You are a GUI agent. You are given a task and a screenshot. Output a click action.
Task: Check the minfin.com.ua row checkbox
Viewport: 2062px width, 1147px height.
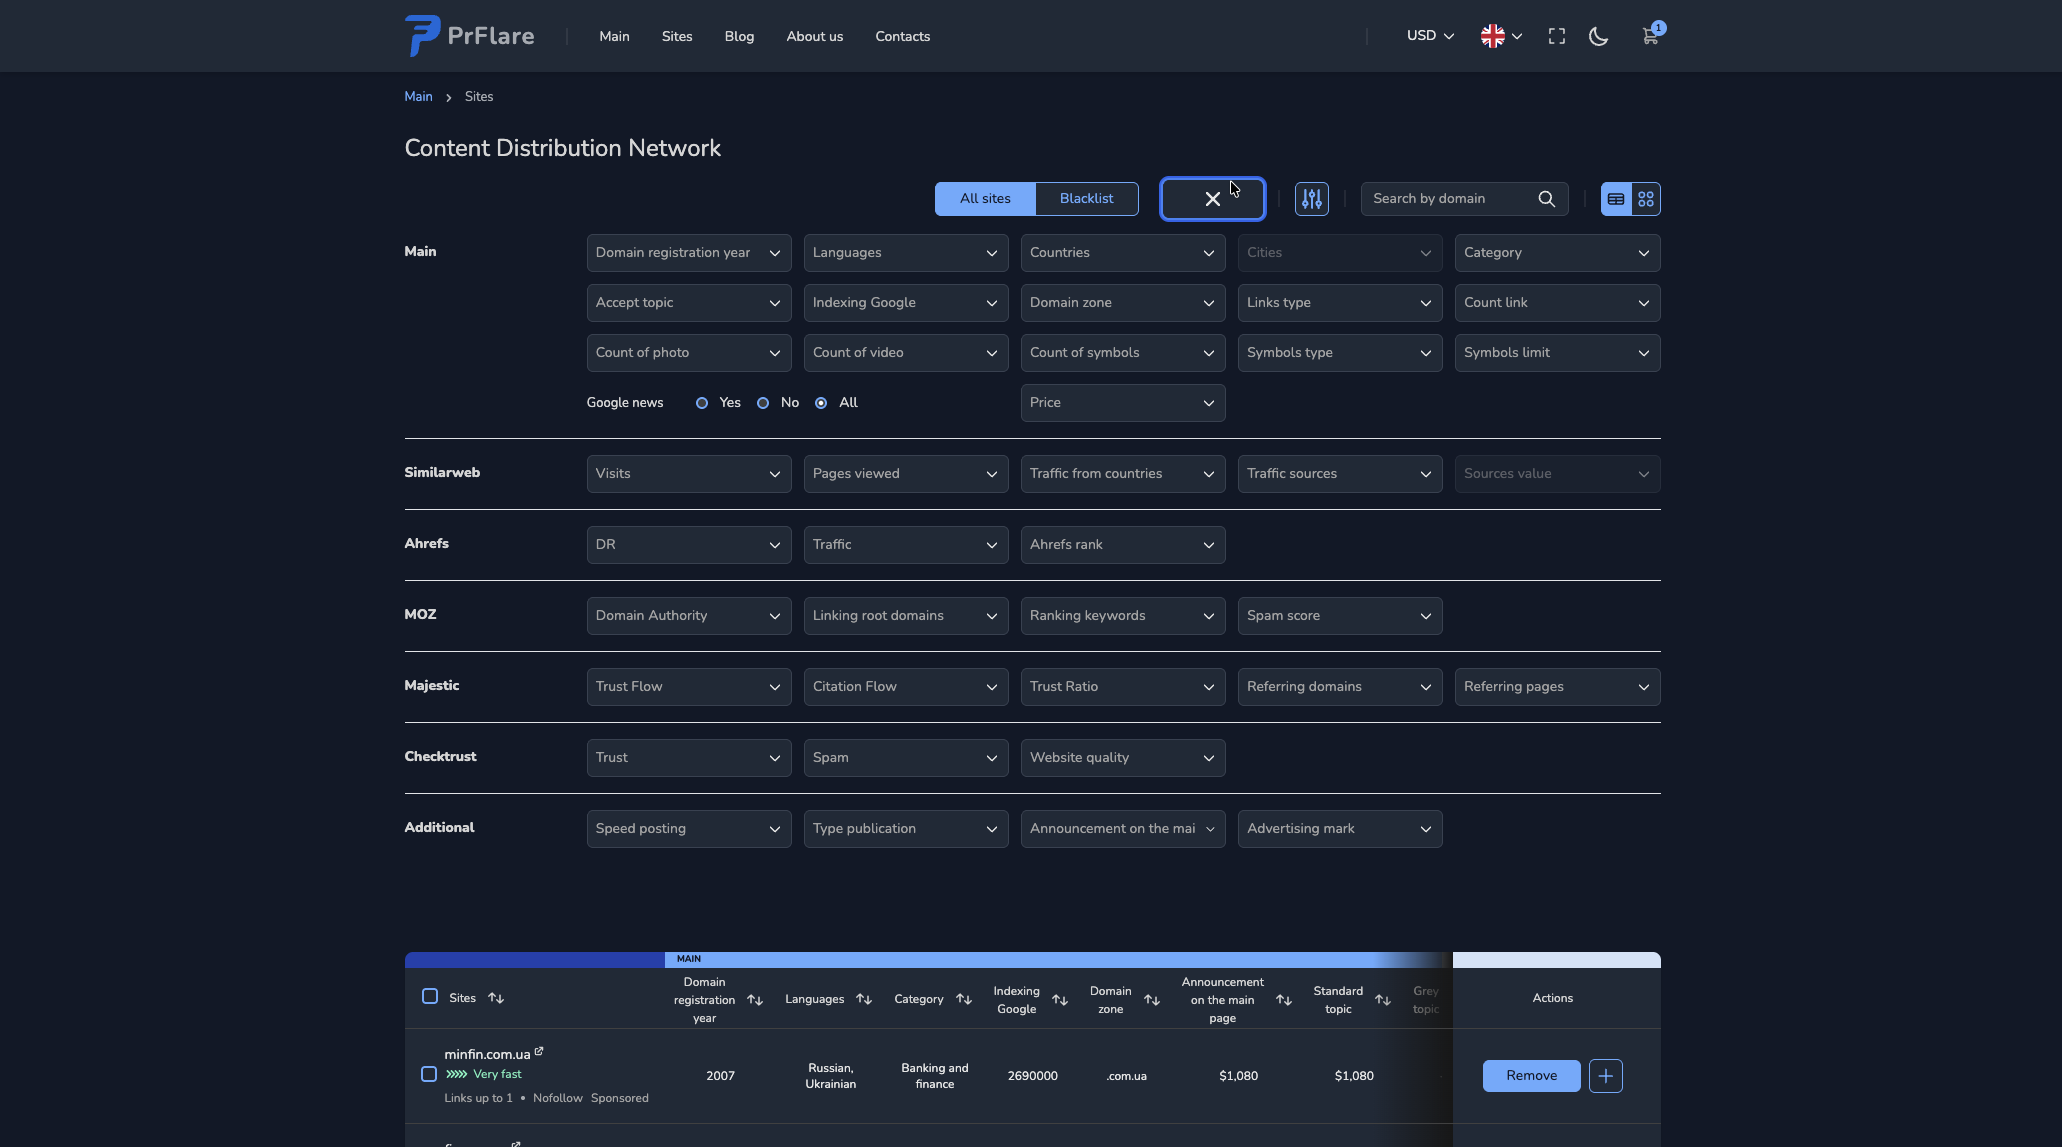[x=429, y=1074]
